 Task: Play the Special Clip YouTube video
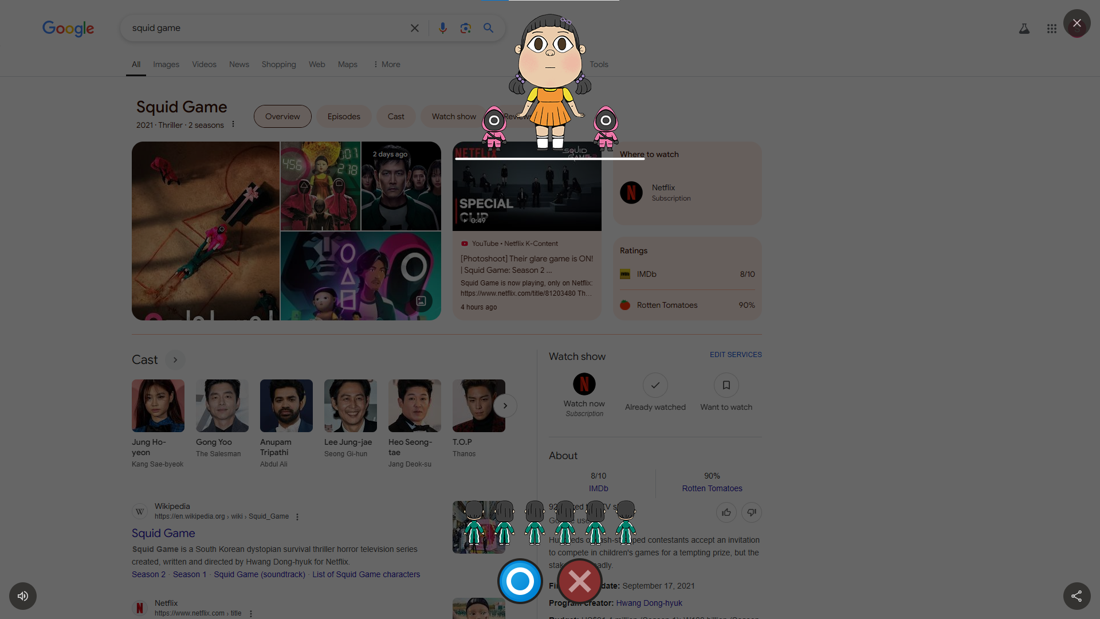527,187
